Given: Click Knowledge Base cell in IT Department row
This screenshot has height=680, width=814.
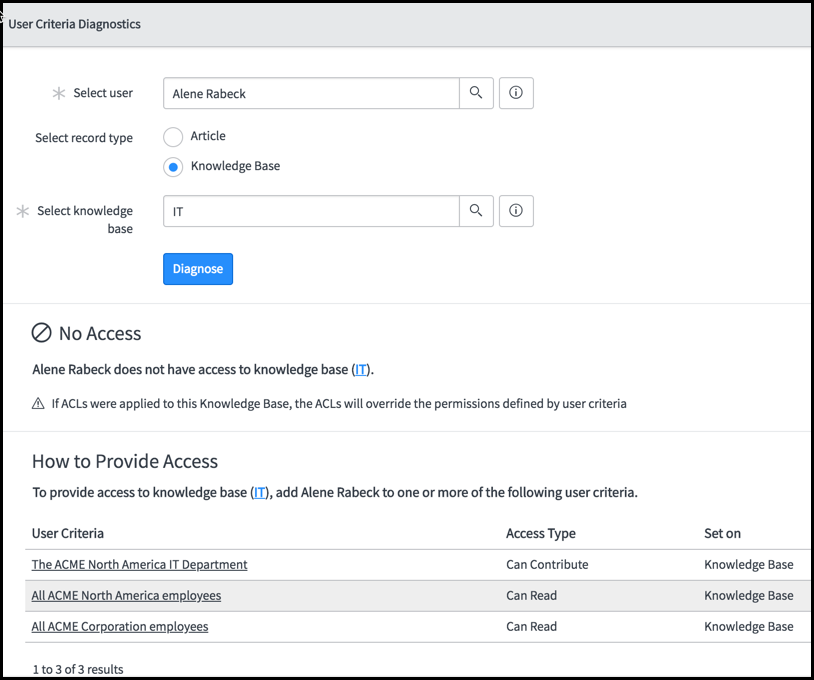Looking at the screenshot, I should pos(749,564).
